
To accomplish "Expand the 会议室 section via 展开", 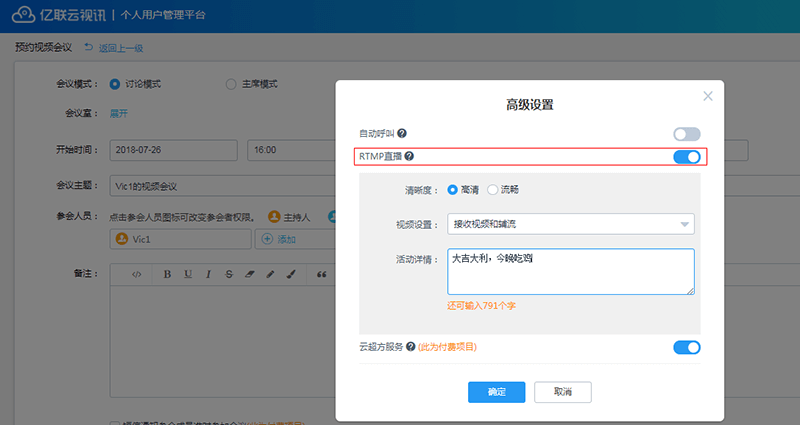I will point(119,113).
